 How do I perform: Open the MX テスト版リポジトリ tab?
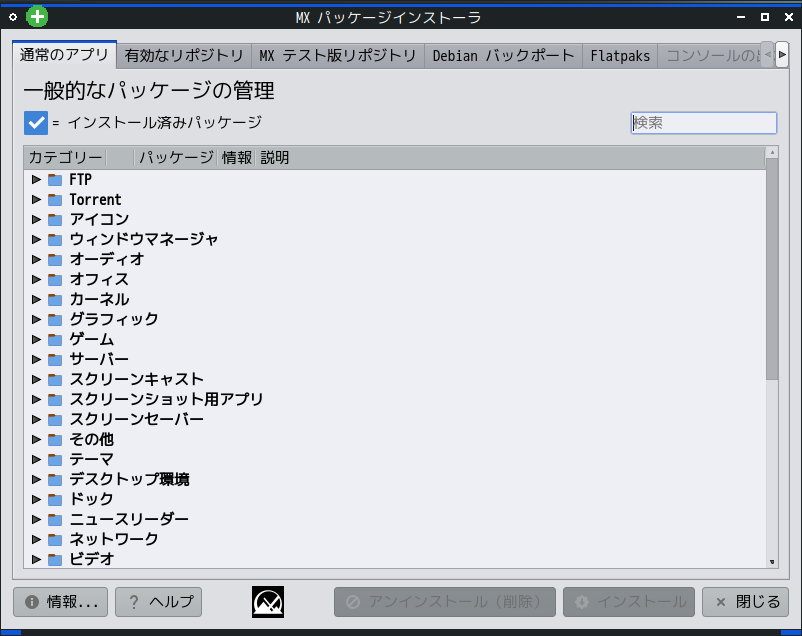[338, 56]
